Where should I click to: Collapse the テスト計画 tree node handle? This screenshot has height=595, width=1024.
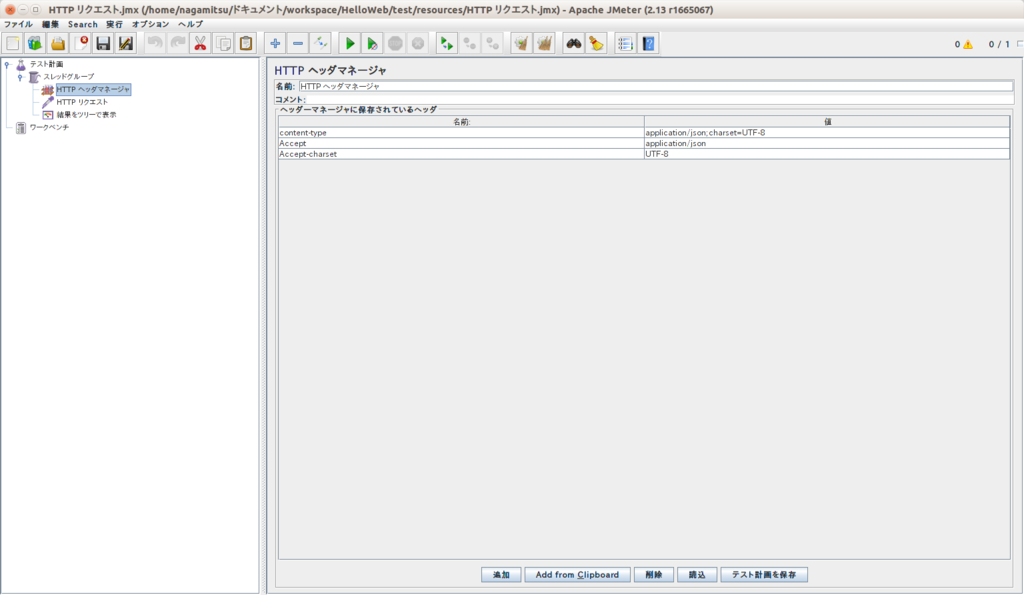[x=7, y=64]
